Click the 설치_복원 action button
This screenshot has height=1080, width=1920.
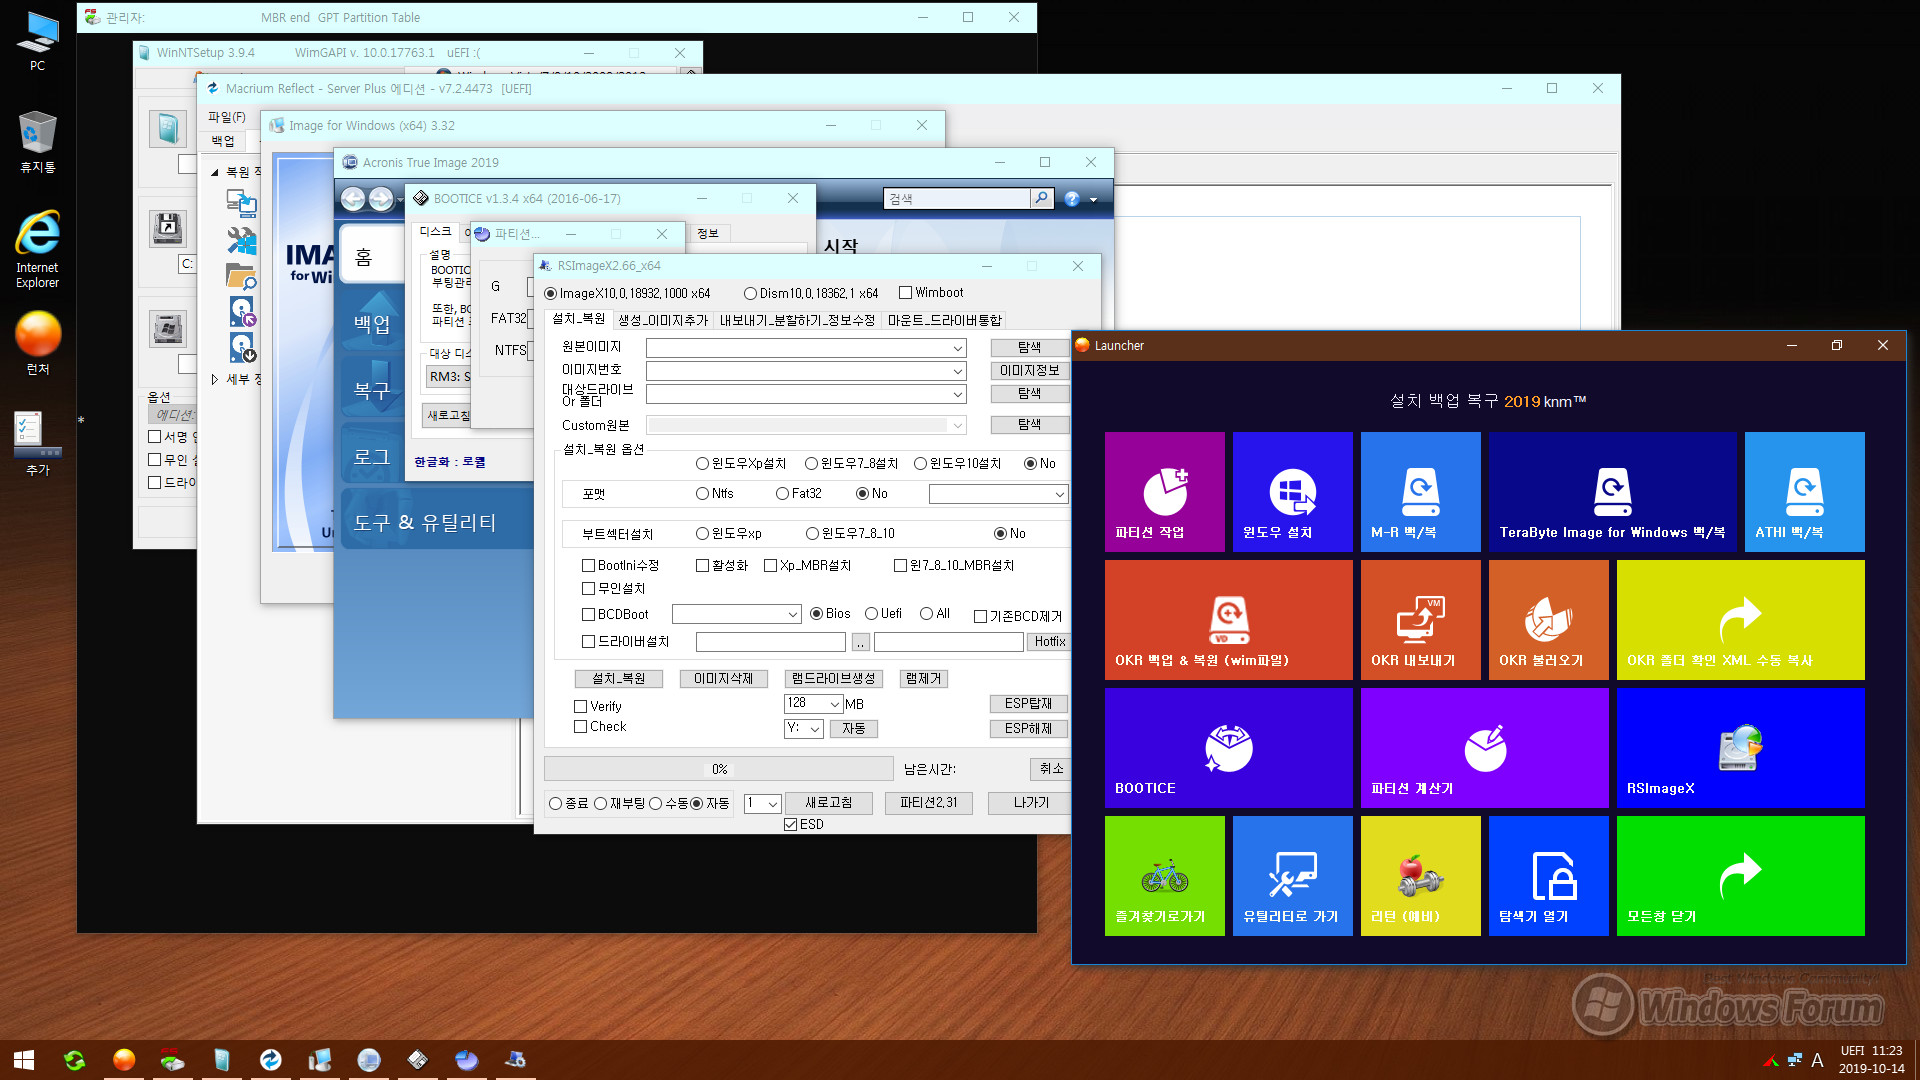pos(618,678)
